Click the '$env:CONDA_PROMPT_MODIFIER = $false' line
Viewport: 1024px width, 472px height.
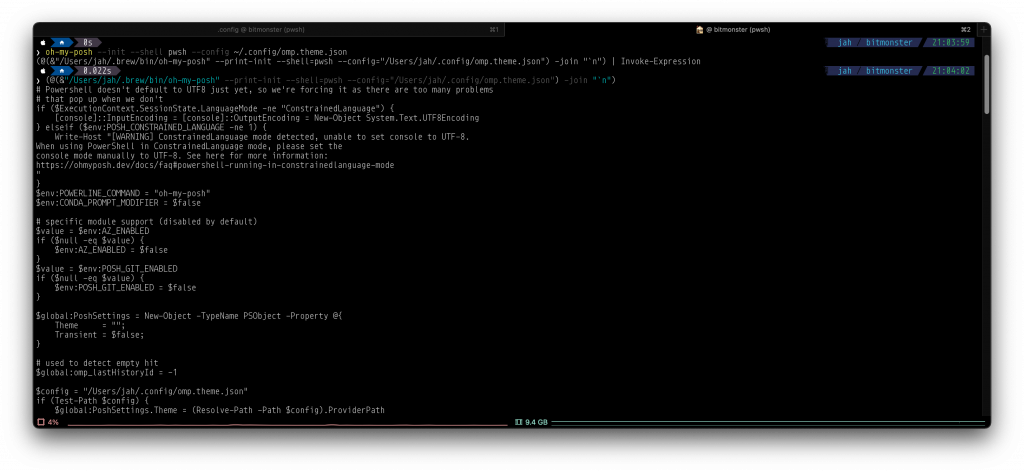118,203
